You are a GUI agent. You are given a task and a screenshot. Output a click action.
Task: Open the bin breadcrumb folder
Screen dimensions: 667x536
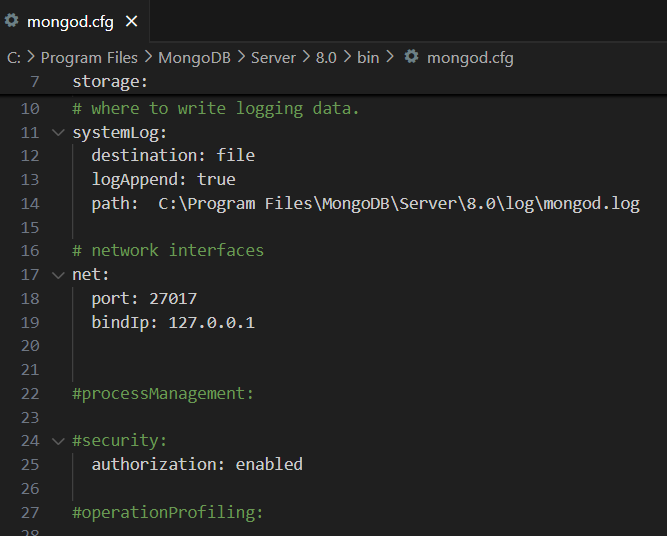[368, 57]
